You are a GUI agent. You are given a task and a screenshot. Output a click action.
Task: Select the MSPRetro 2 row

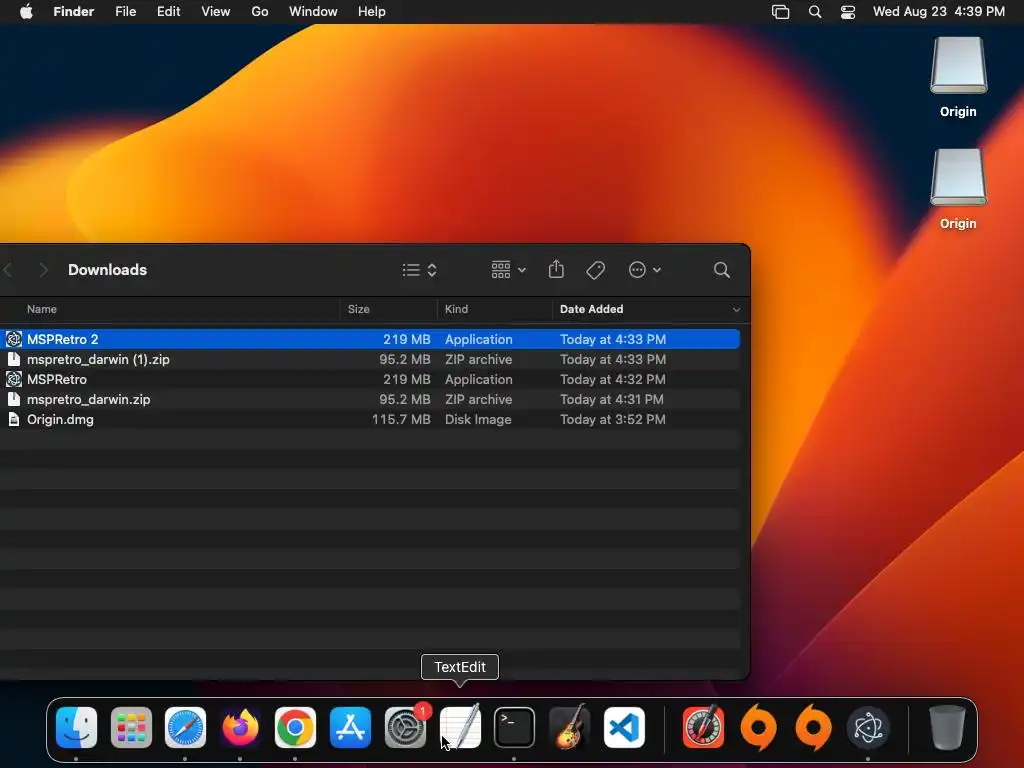(x=370, y=339)
